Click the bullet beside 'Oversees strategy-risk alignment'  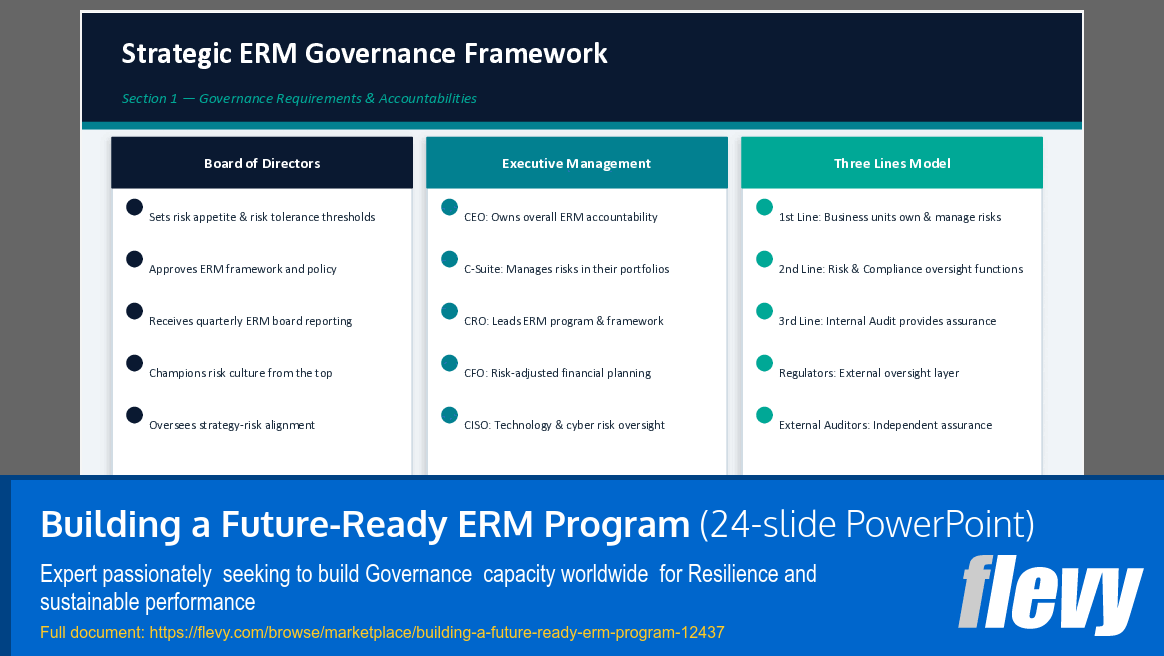click(134, 415)
